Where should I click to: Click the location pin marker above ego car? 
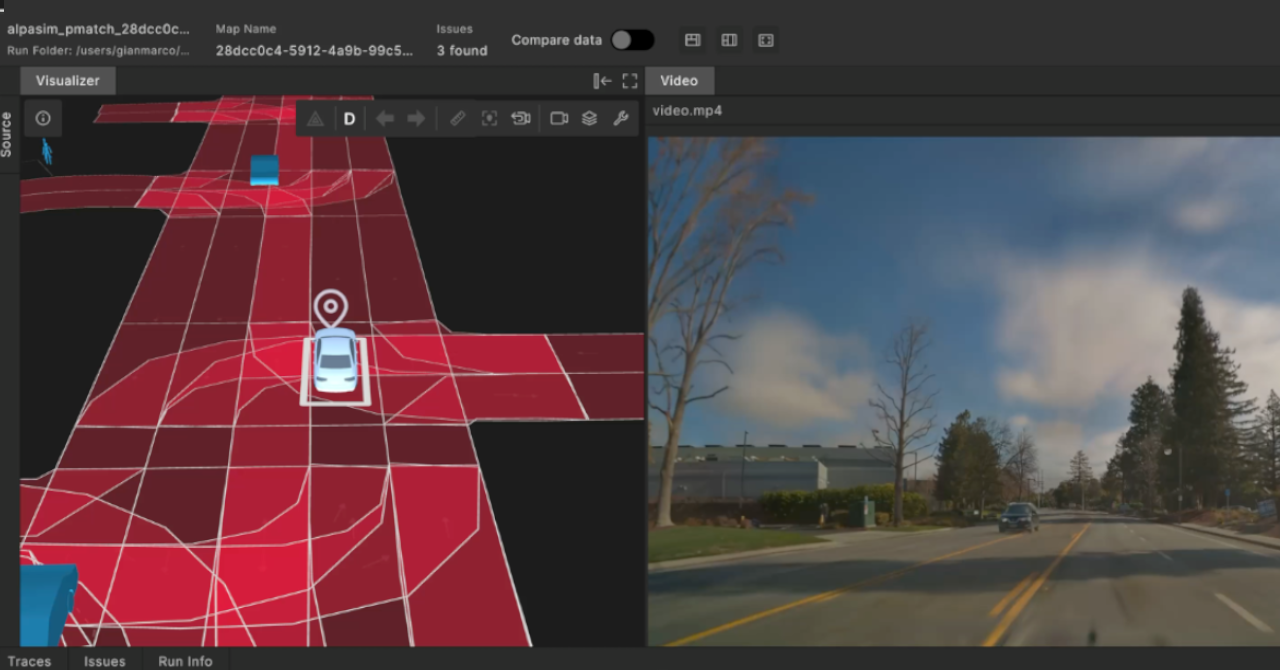coord(331,308)
